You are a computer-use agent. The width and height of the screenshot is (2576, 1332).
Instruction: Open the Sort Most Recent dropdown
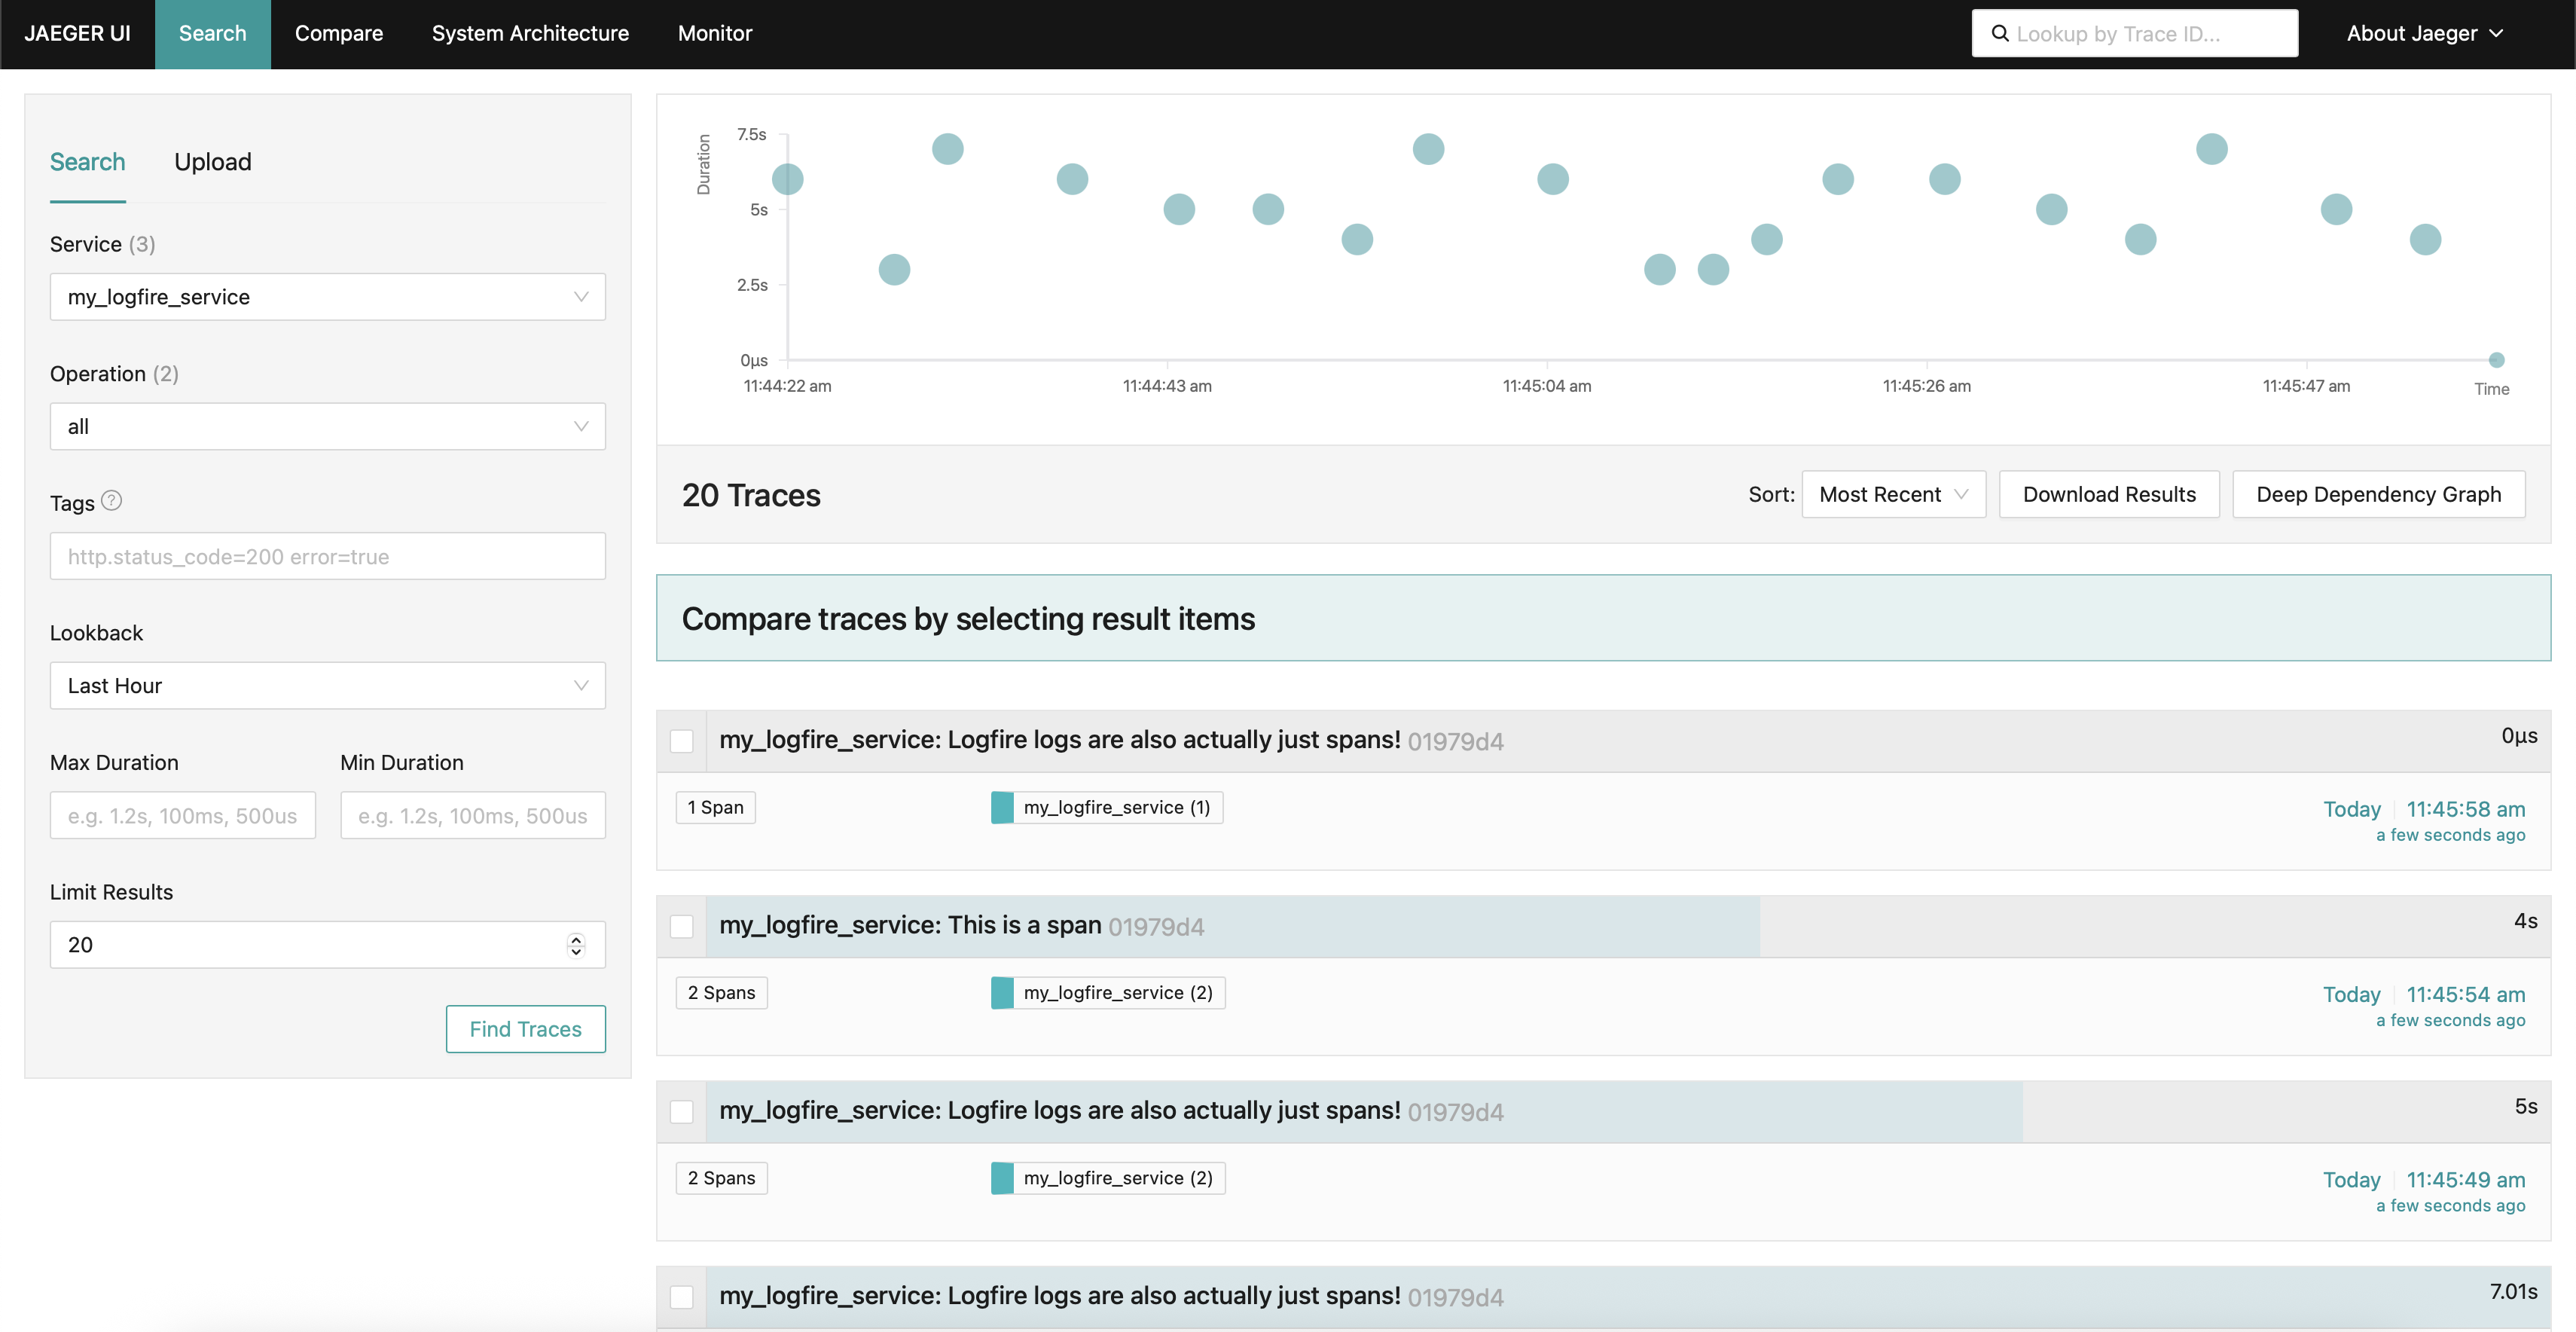pyautogui.click(x=1892, y=495)
